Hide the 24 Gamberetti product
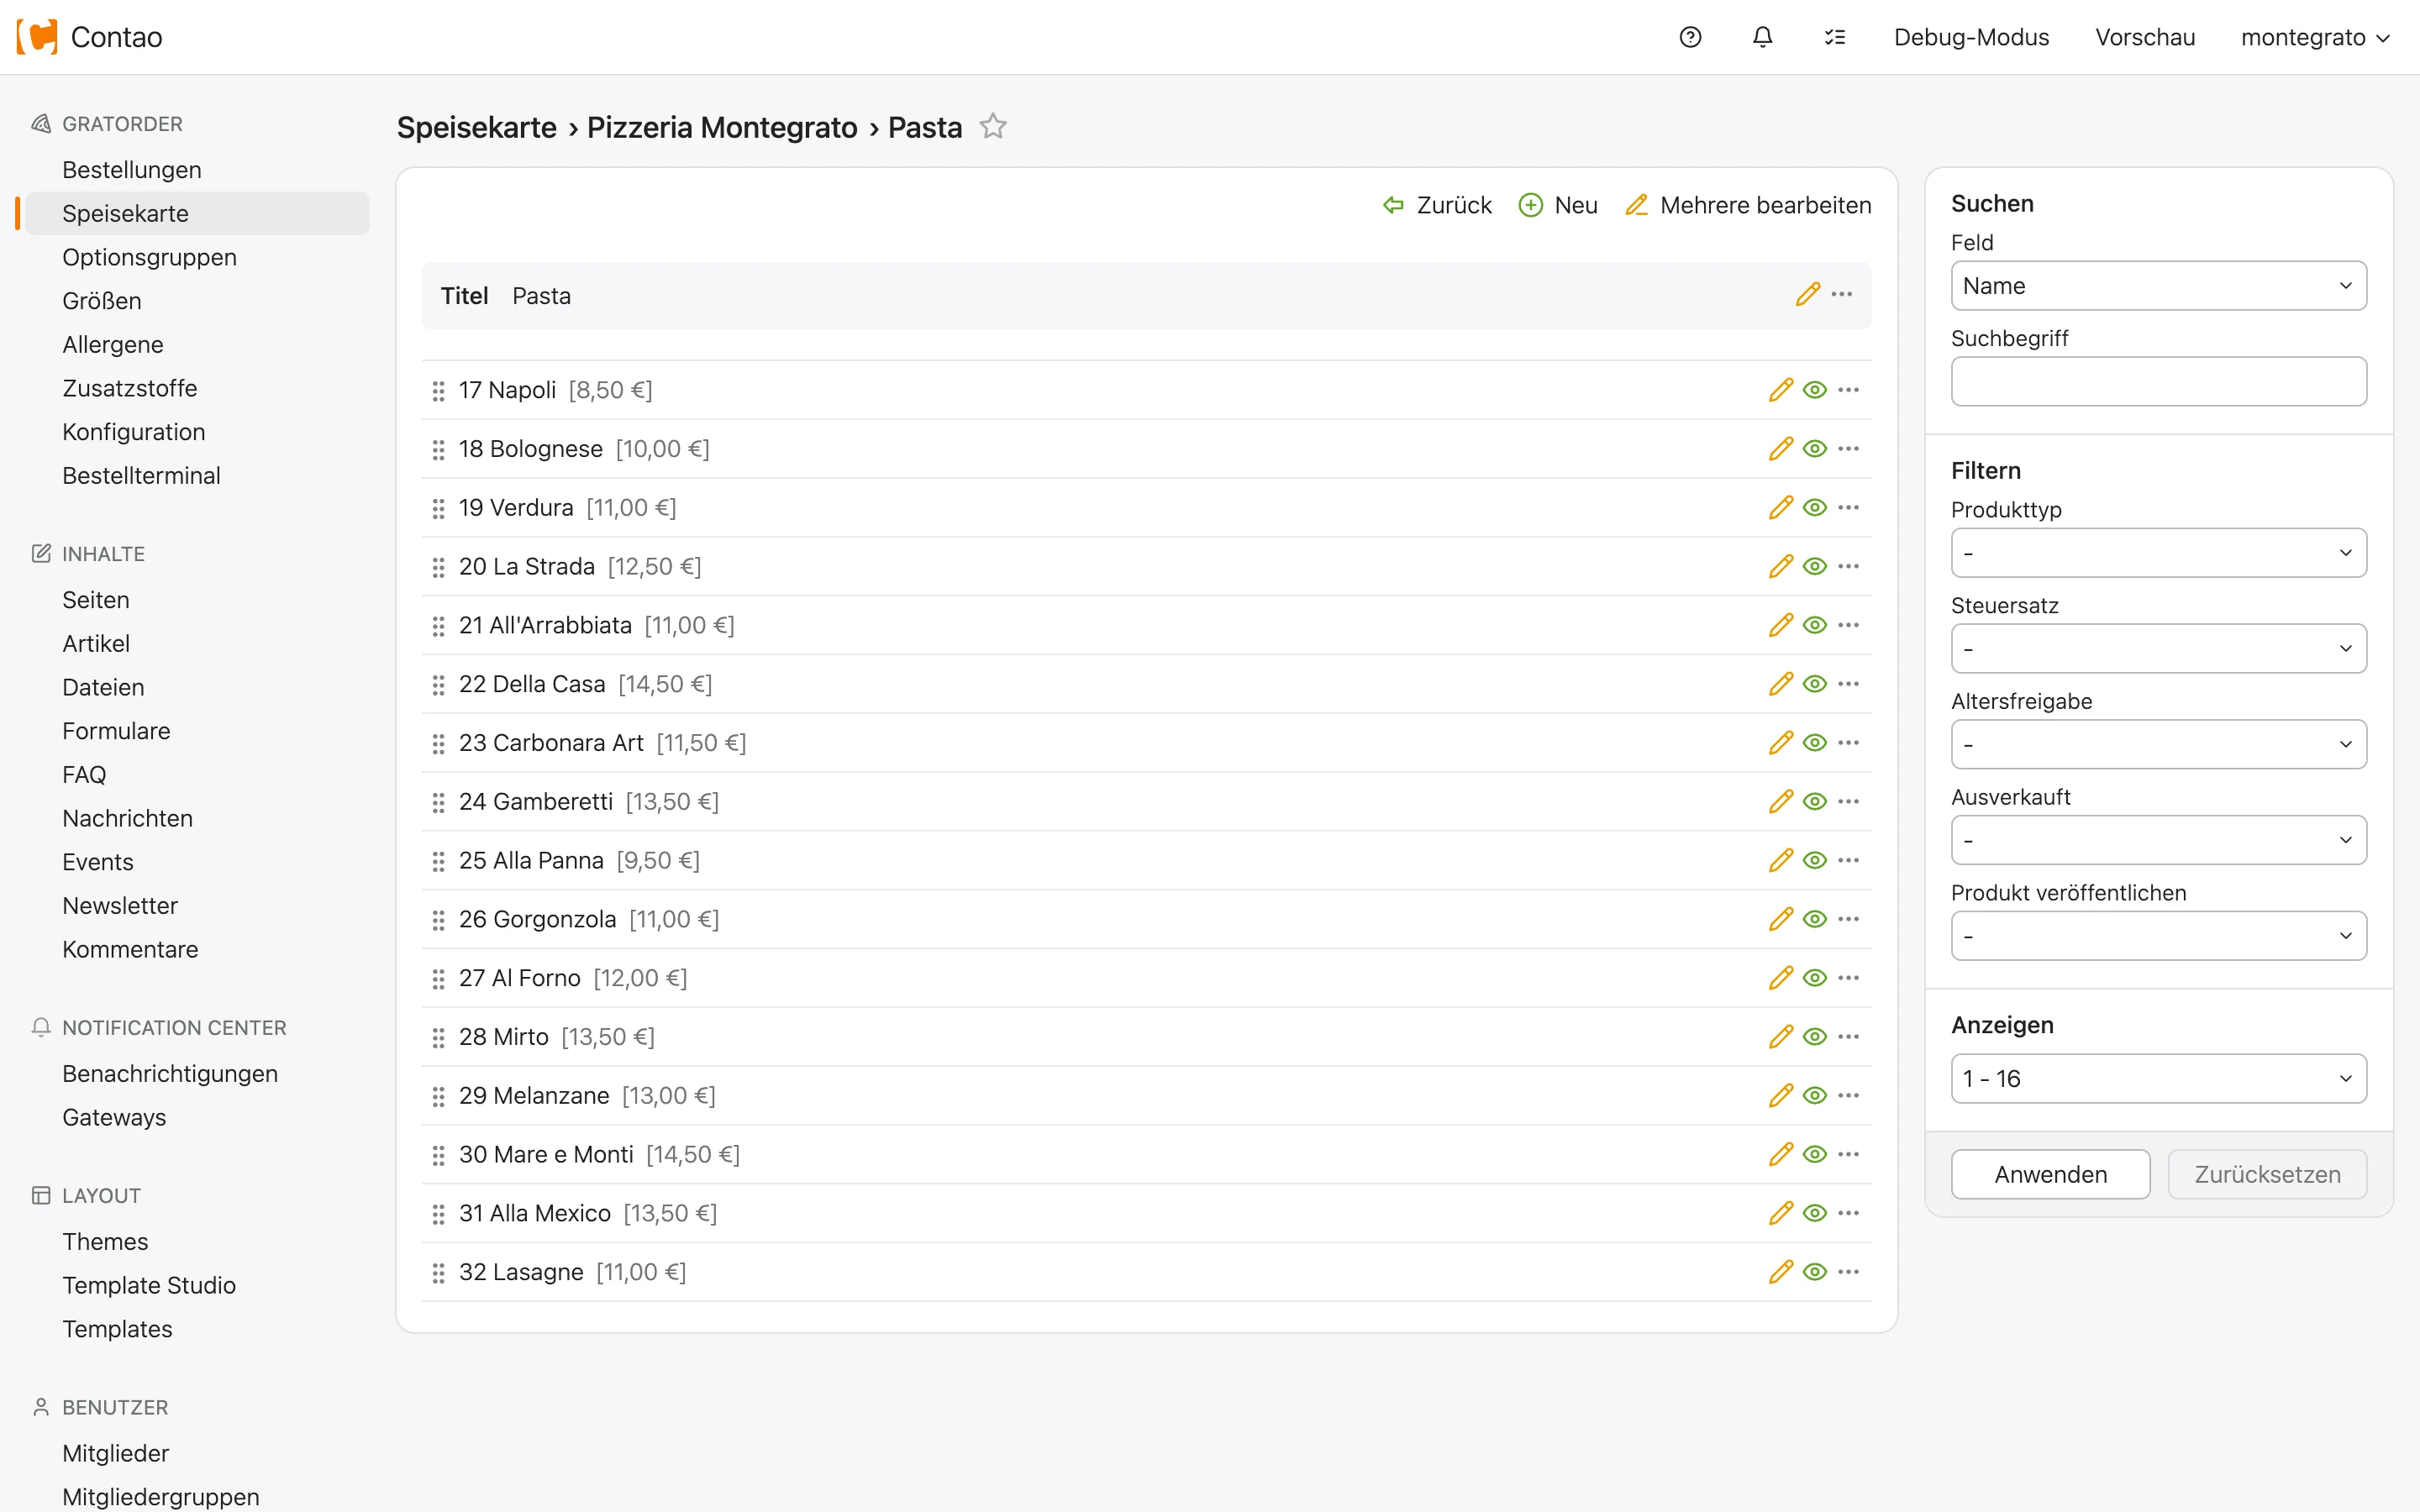The image size is (2420, 1512). (x=1815, y=802)
